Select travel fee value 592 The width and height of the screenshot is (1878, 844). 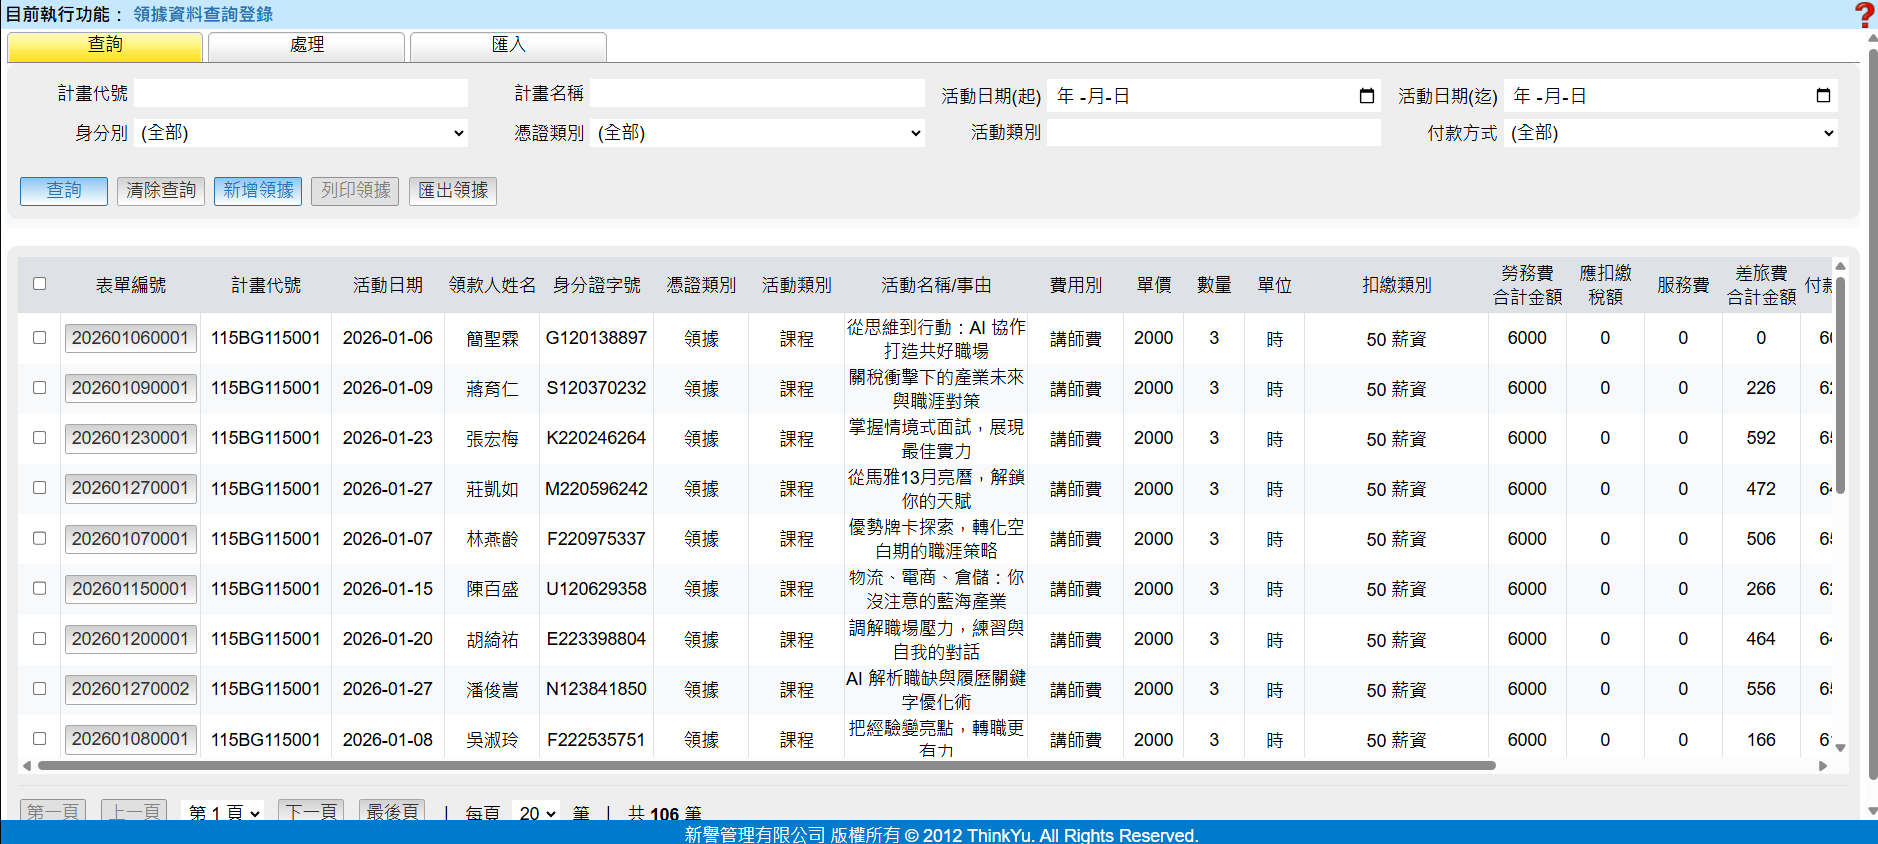point(1761,438)
